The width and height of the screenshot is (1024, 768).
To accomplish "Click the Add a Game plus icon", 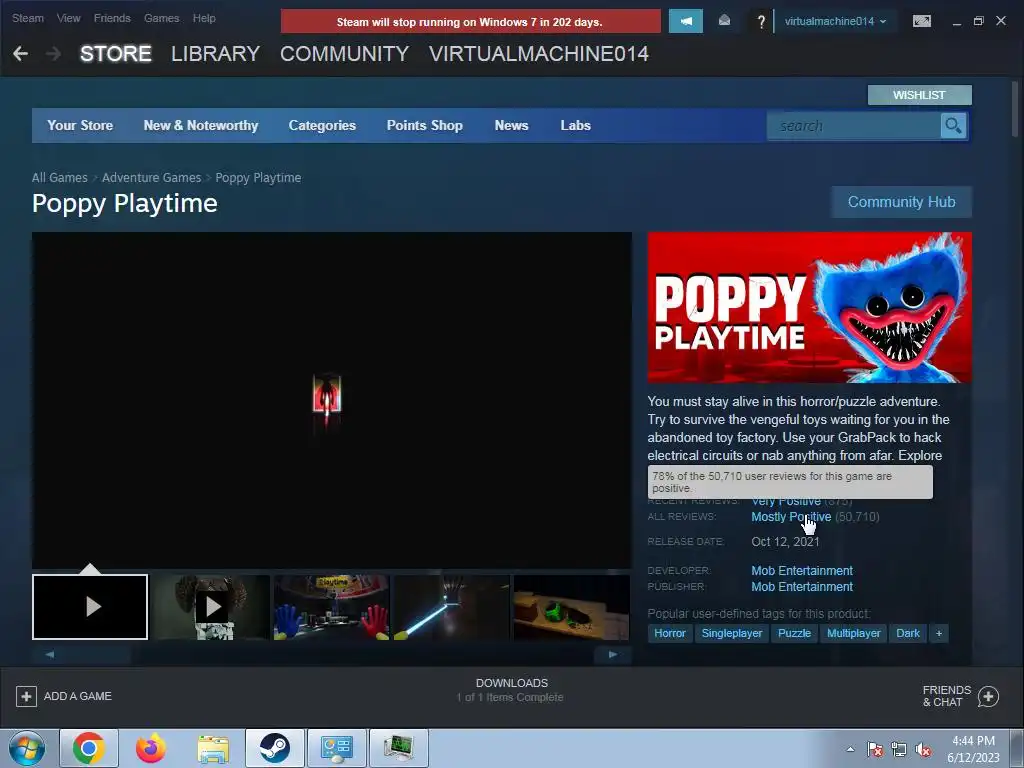I will 26,696.
